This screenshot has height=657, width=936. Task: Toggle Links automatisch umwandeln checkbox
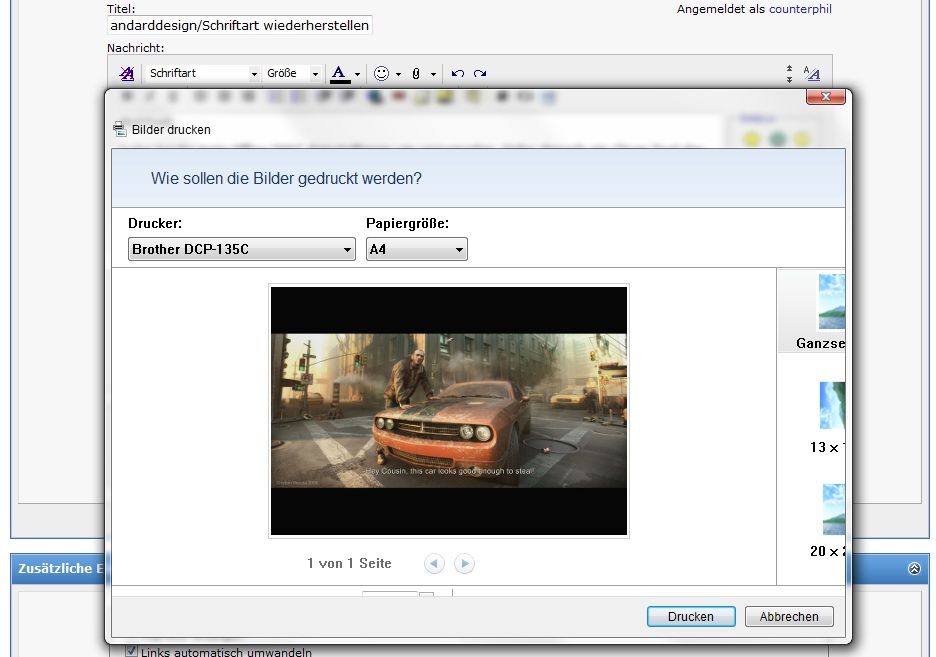(x=131, y=651)
